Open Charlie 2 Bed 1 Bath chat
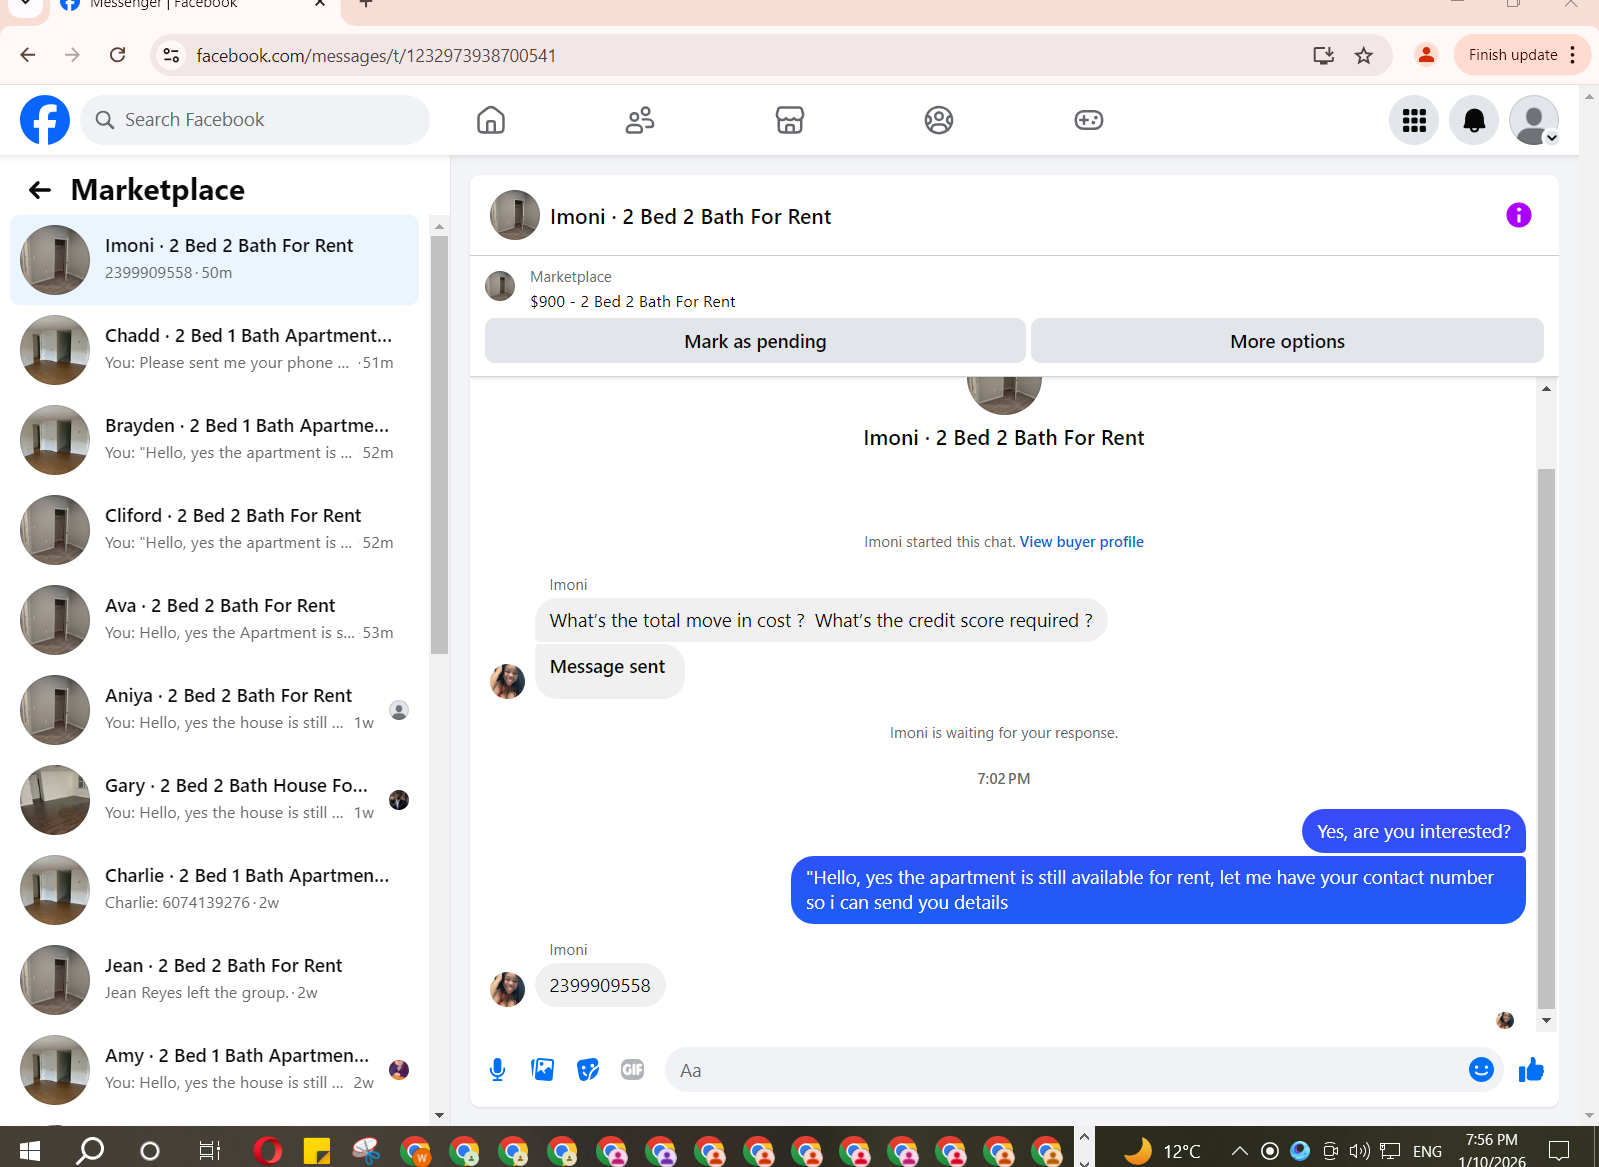1599x1167 pixels. click(215, 890)
